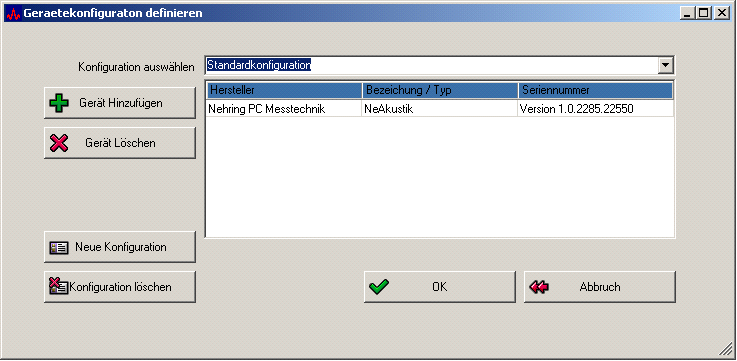The width and height of the screenshot is (737, 361).
Task: Click the Gerät Löschen button label
Action: coord(120,142)
